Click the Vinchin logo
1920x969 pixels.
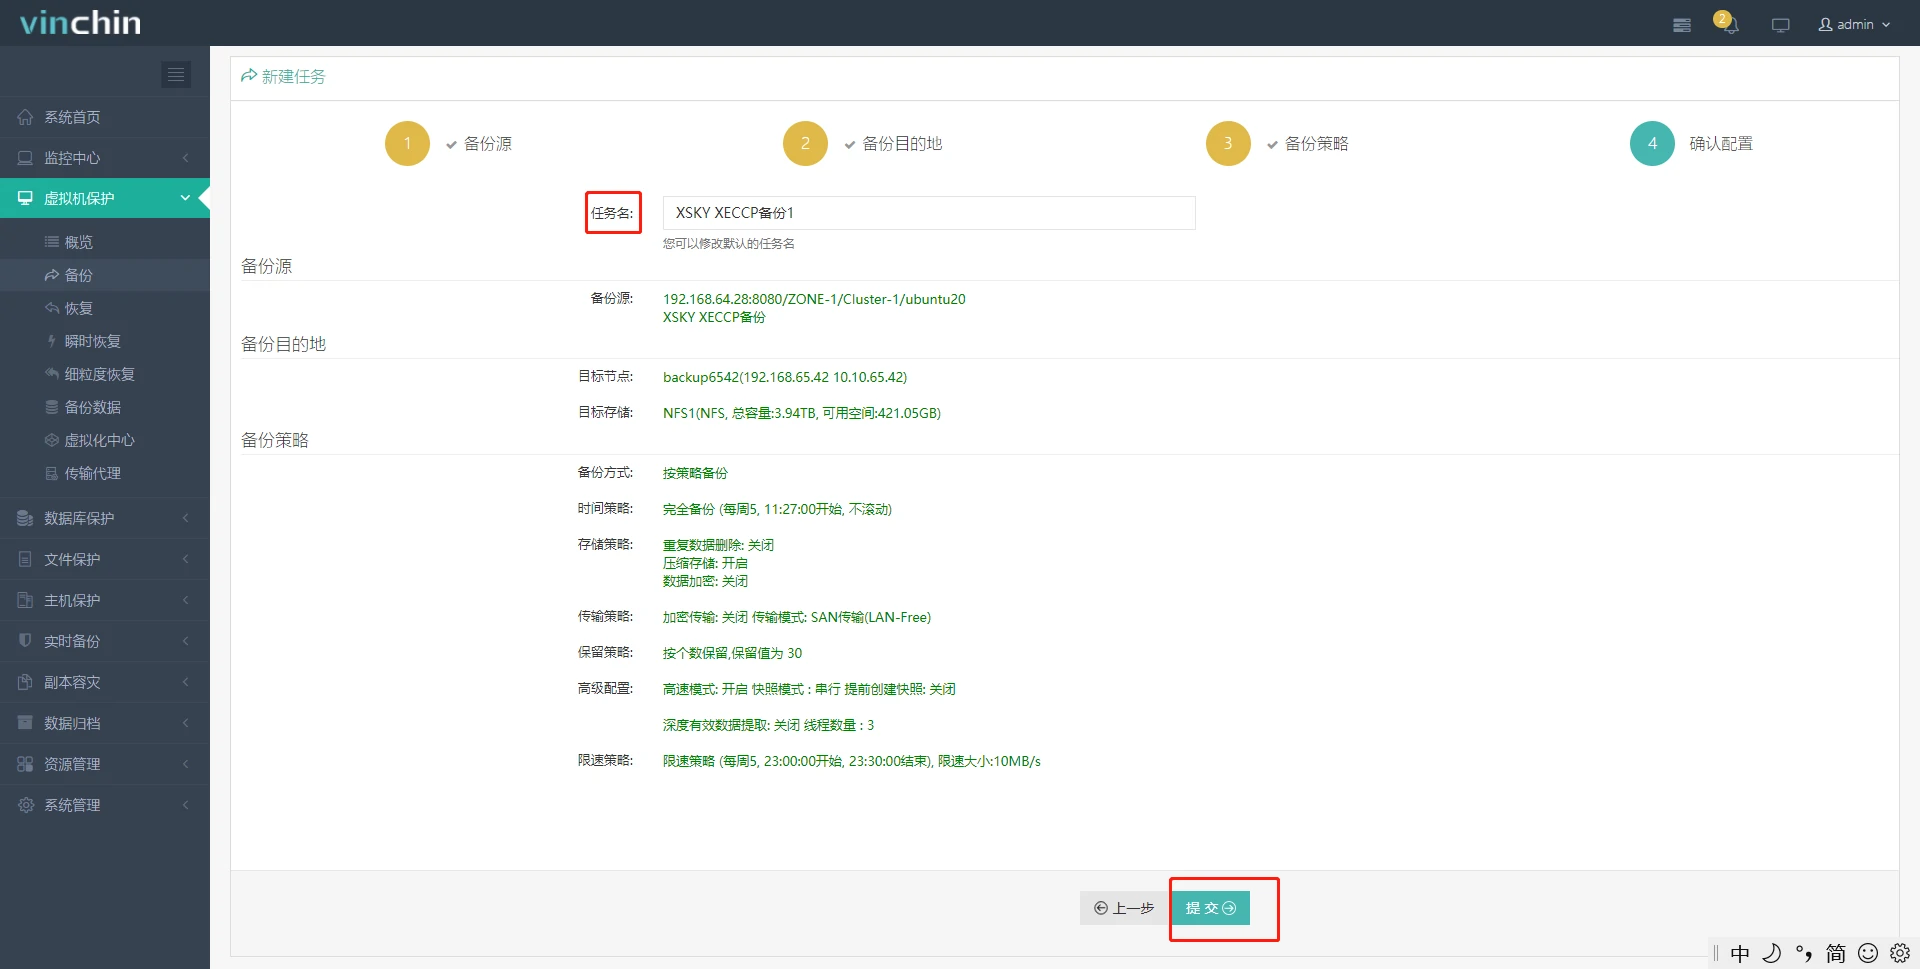click(81, 23)
